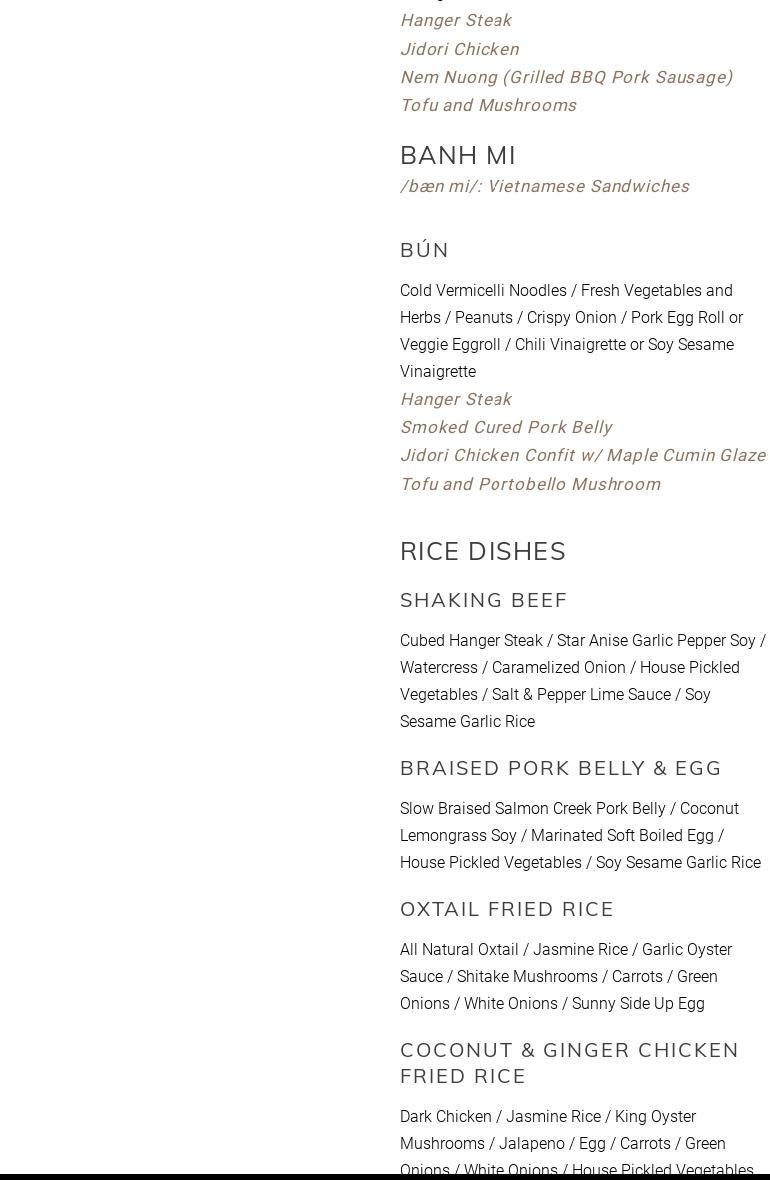Open the SHAKING BEEF dish title
770x1180 pixels.
tap(484, 600)
